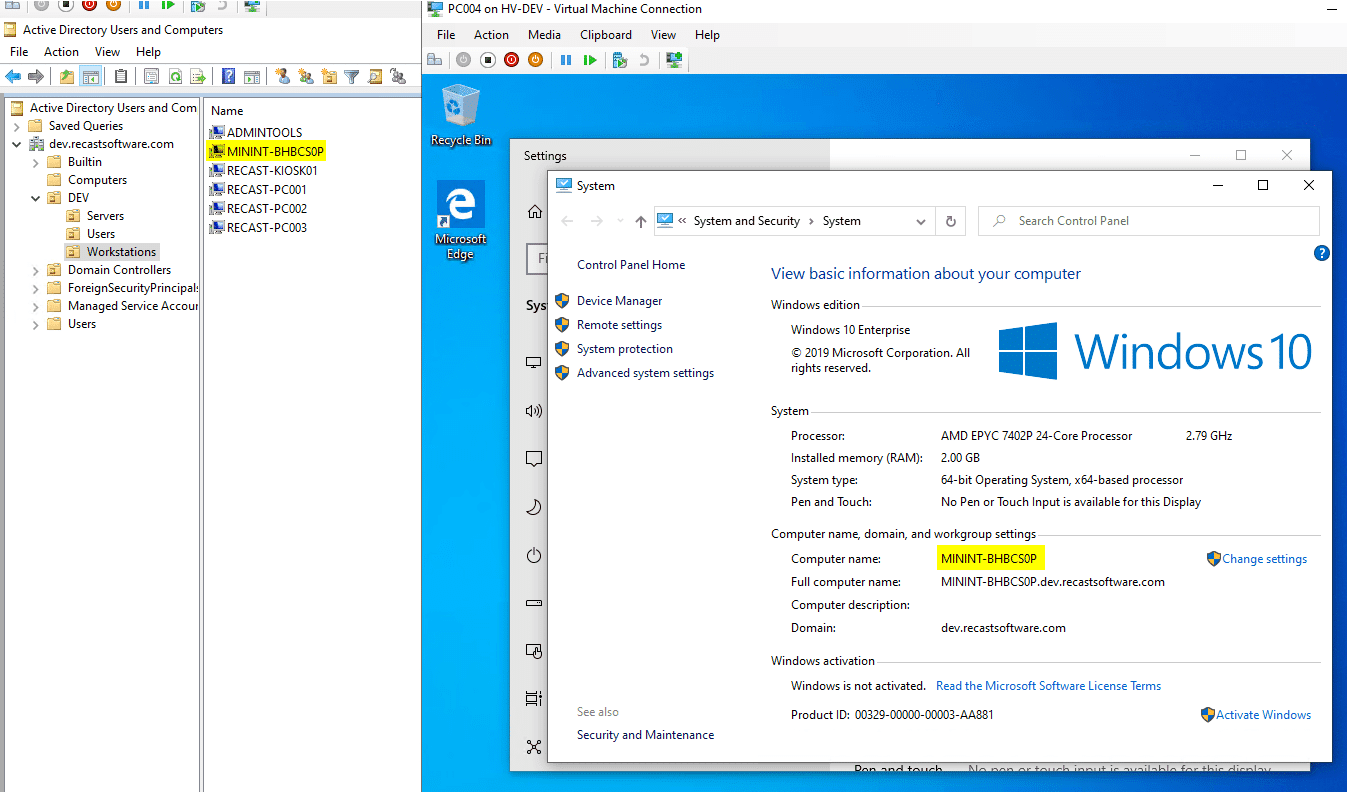Activate Windows via the activation link
The height and width of the screenshot is (792, 1347).
[1262, 714]
